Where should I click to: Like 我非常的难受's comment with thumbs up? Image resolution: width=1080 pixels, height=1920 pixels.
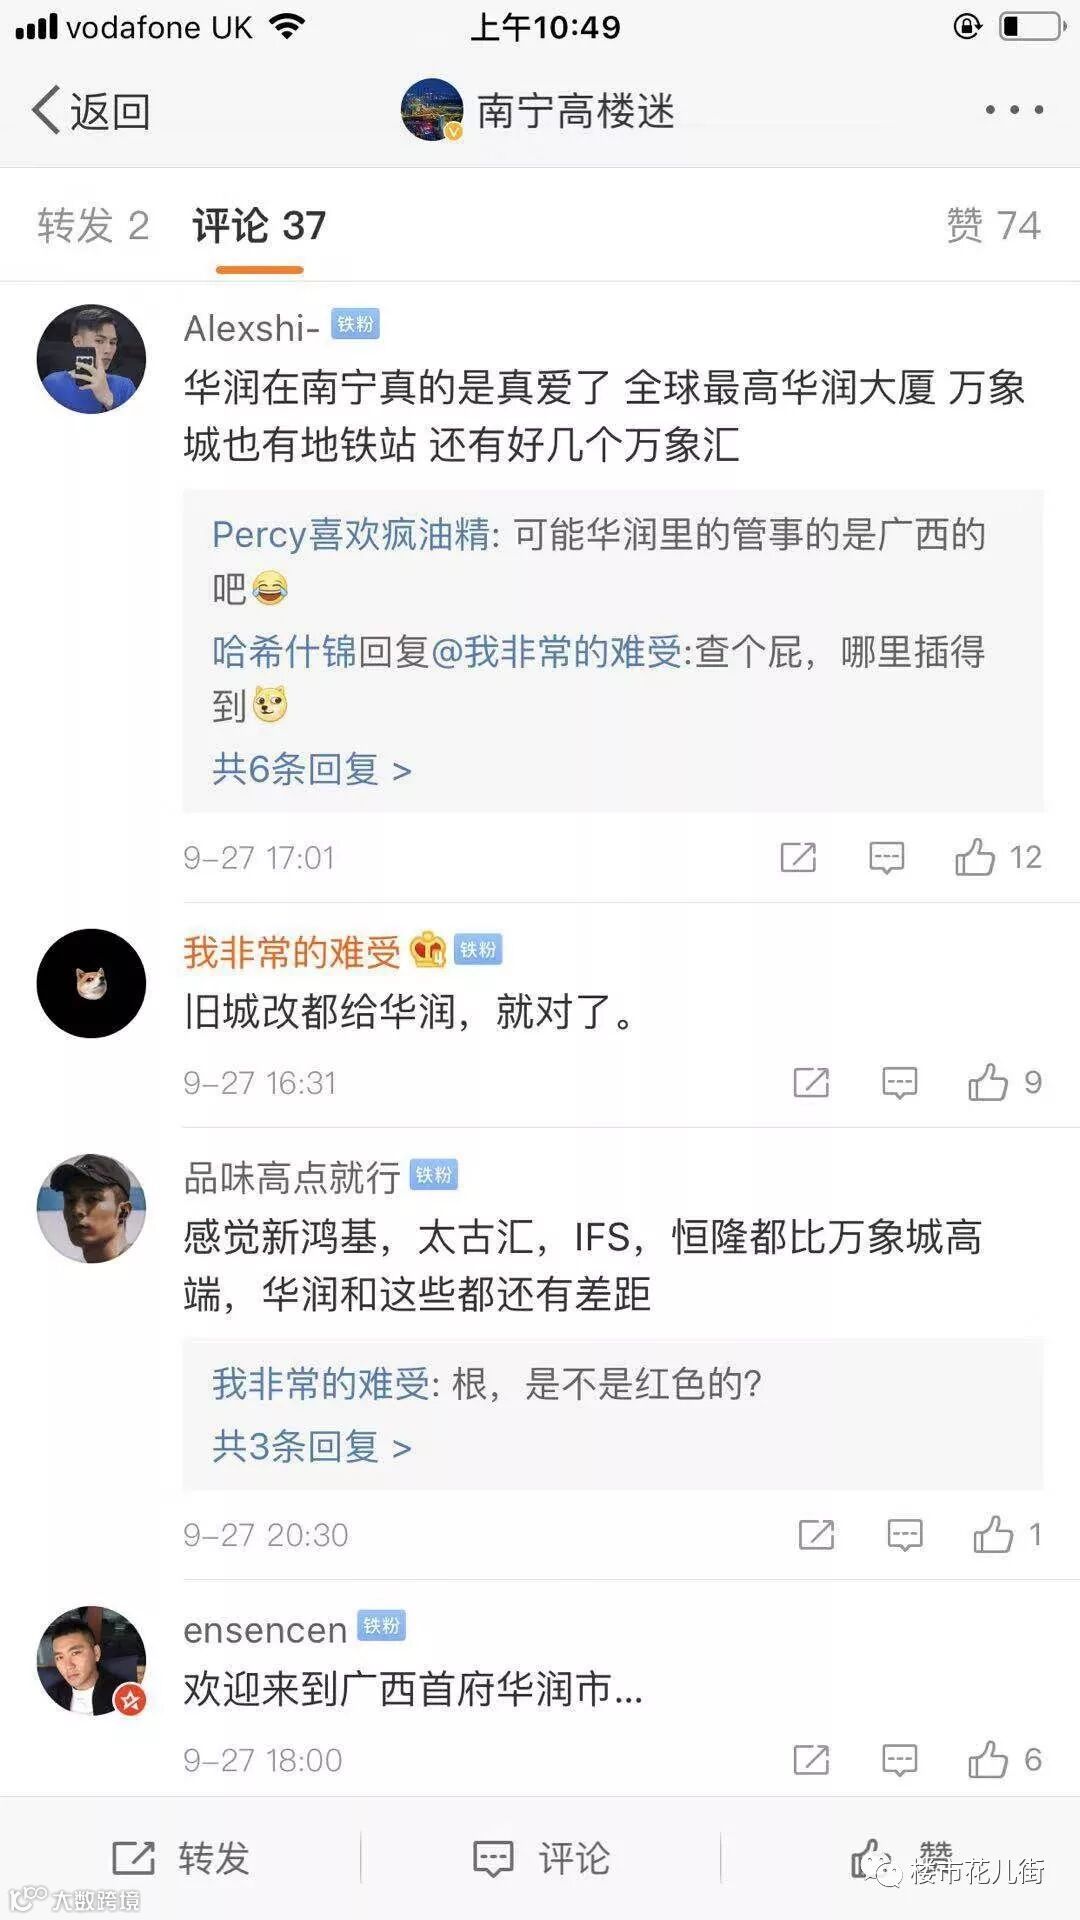coord(988,1082)
